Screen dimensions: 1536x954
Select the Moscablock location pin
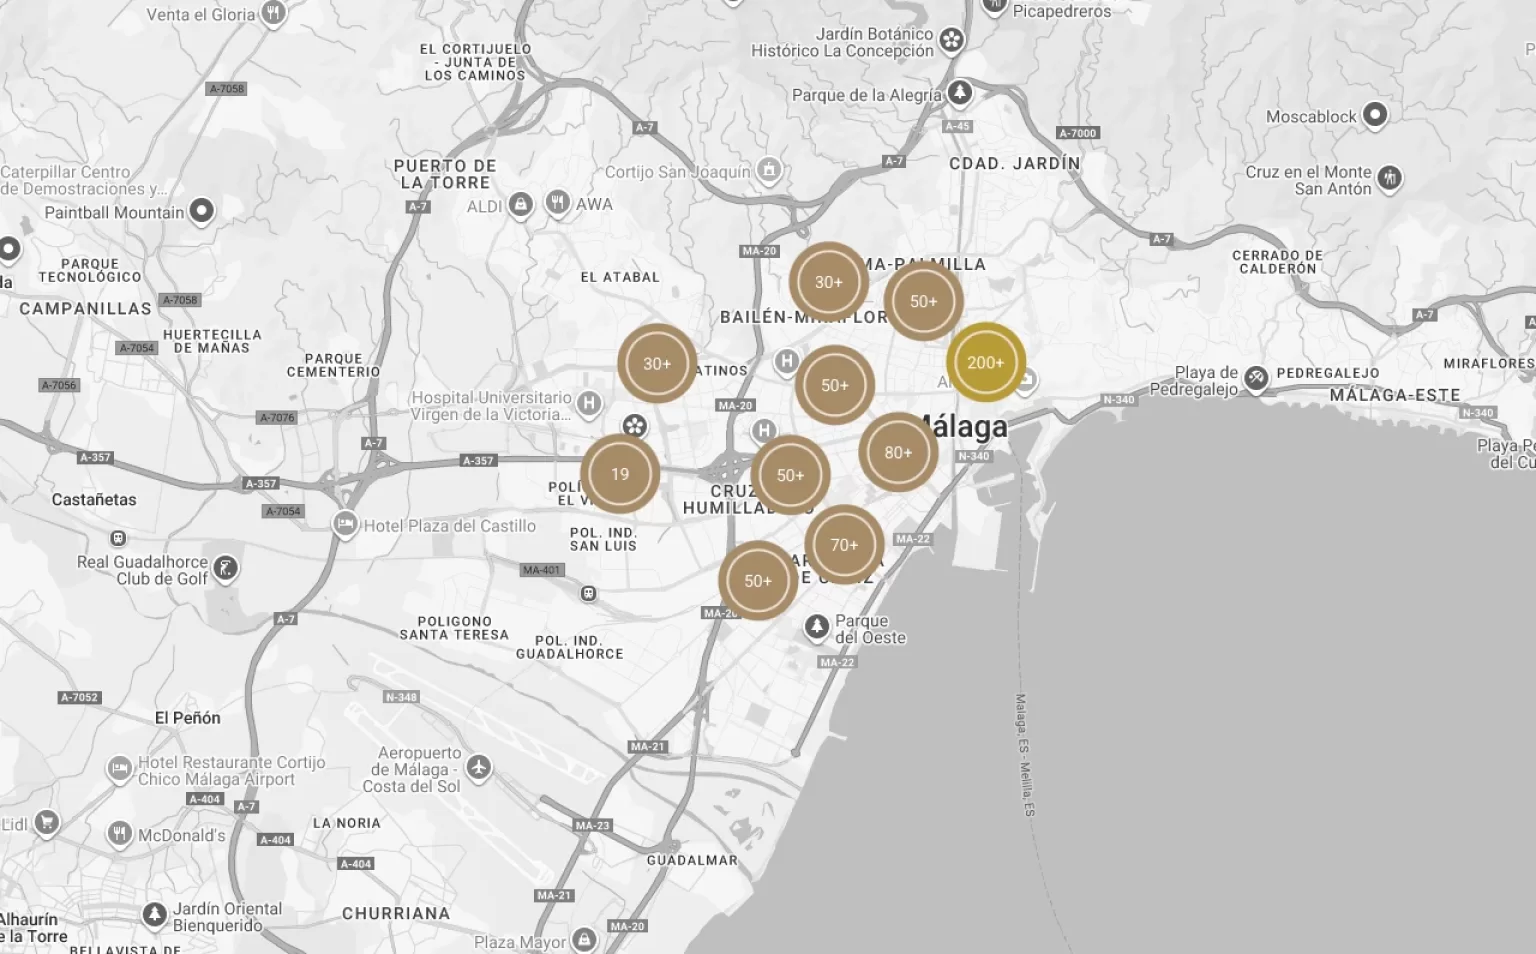(1375, 115)
